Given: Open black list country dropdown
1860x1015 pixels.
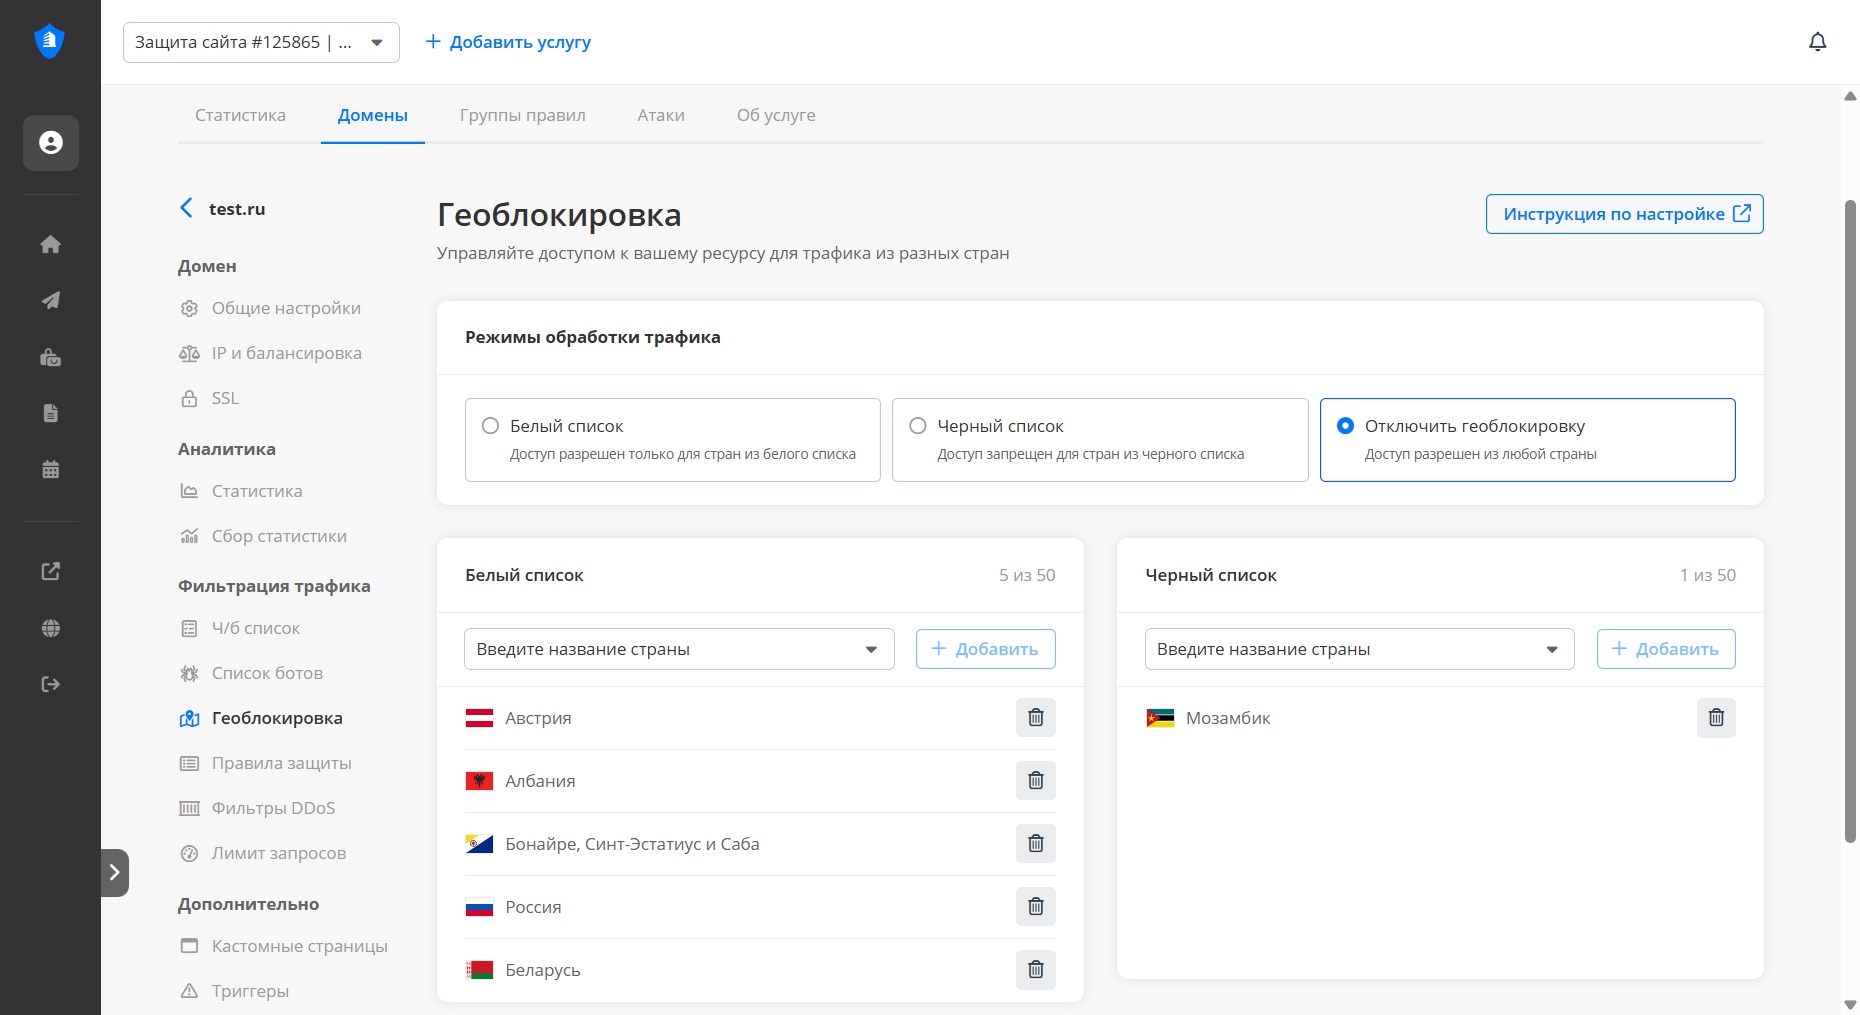Looking at the screenshot, I should click(1359, 649).
